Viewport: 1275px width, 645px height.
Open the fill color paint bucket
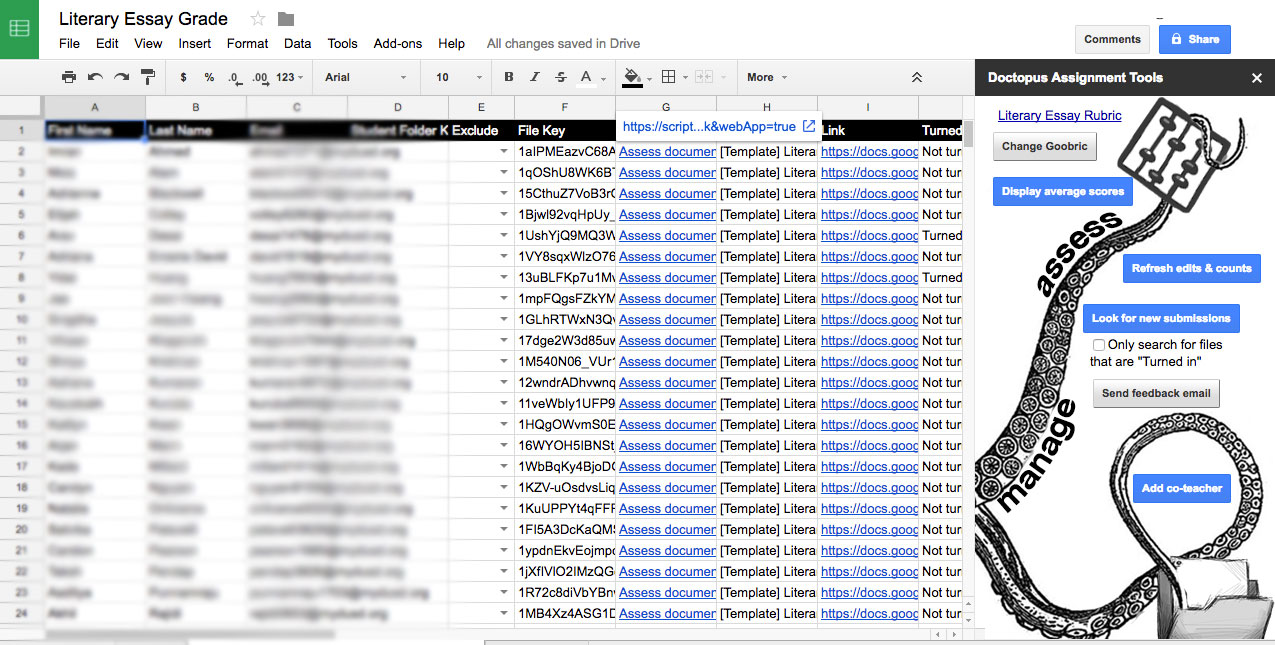[632, 77]
